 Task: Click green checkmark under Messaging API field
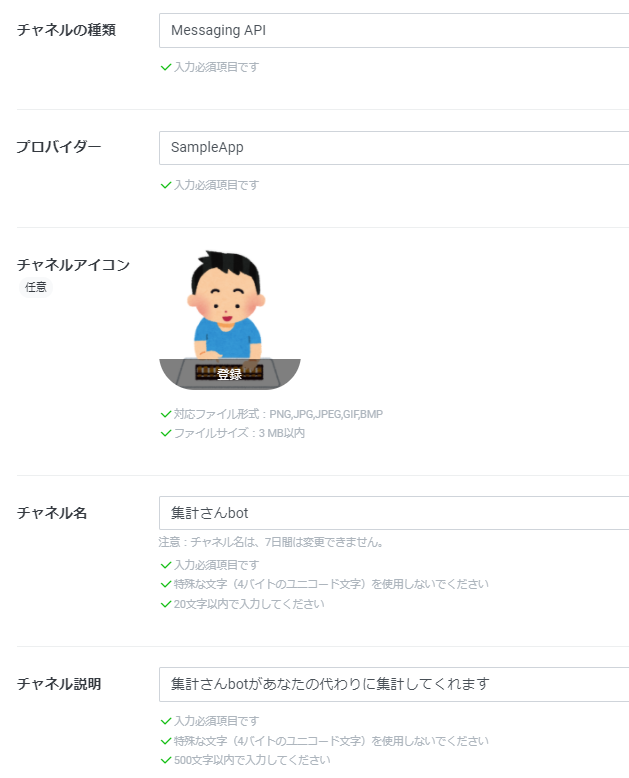pos(166,67)
